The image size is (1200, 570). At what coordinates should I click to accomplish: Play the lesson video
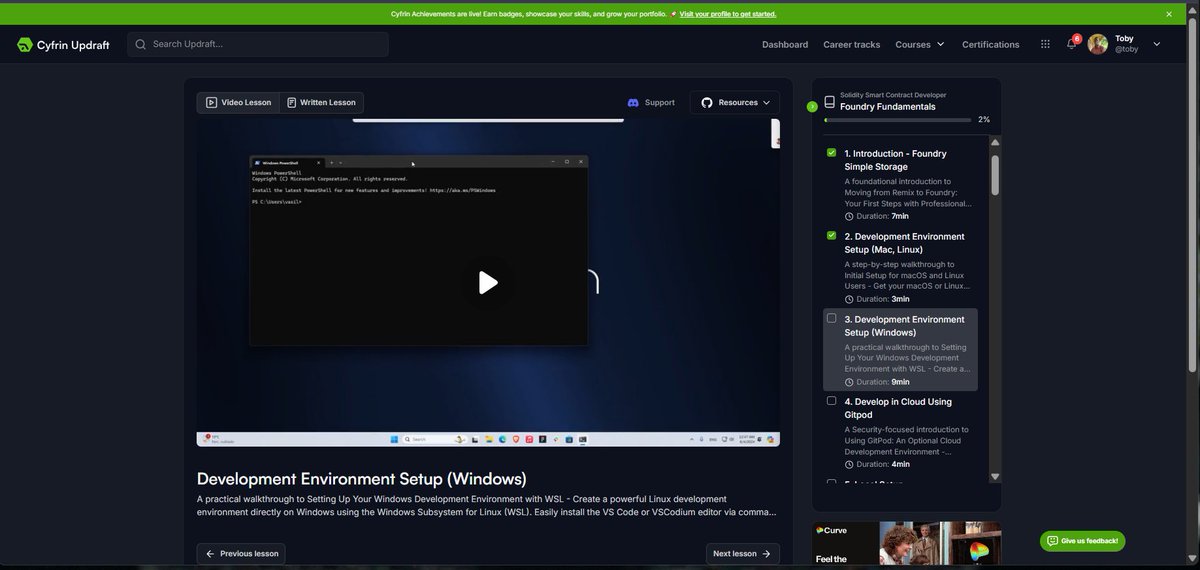tap(488, 283)
